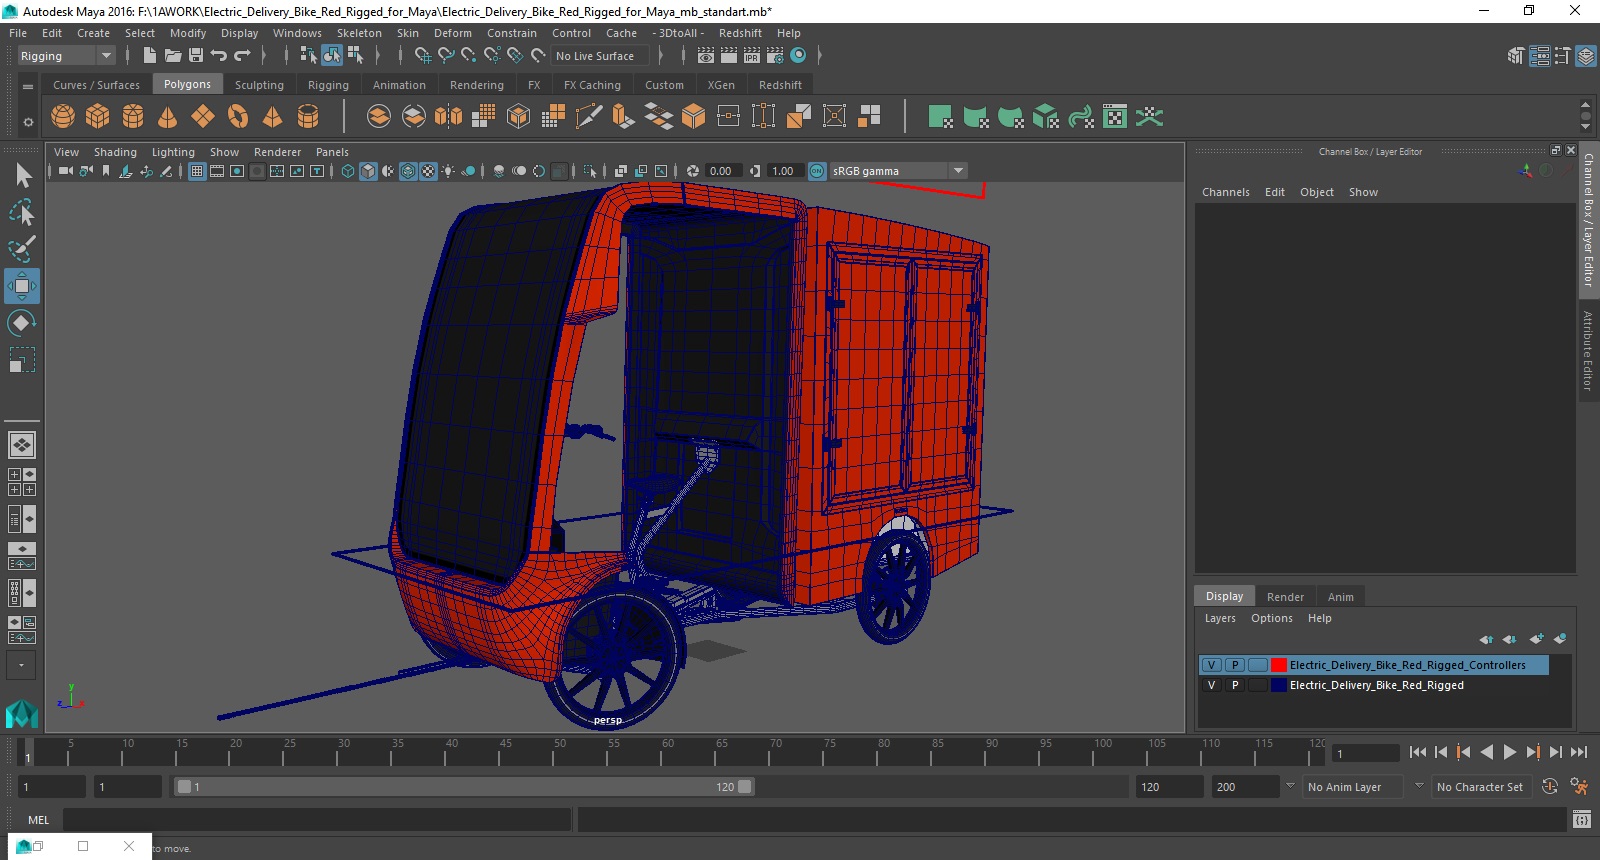Viewport: 1600px width, 860px height.
Task: Open the quick layout options arrow button
Action: click(x=22, y=665)
